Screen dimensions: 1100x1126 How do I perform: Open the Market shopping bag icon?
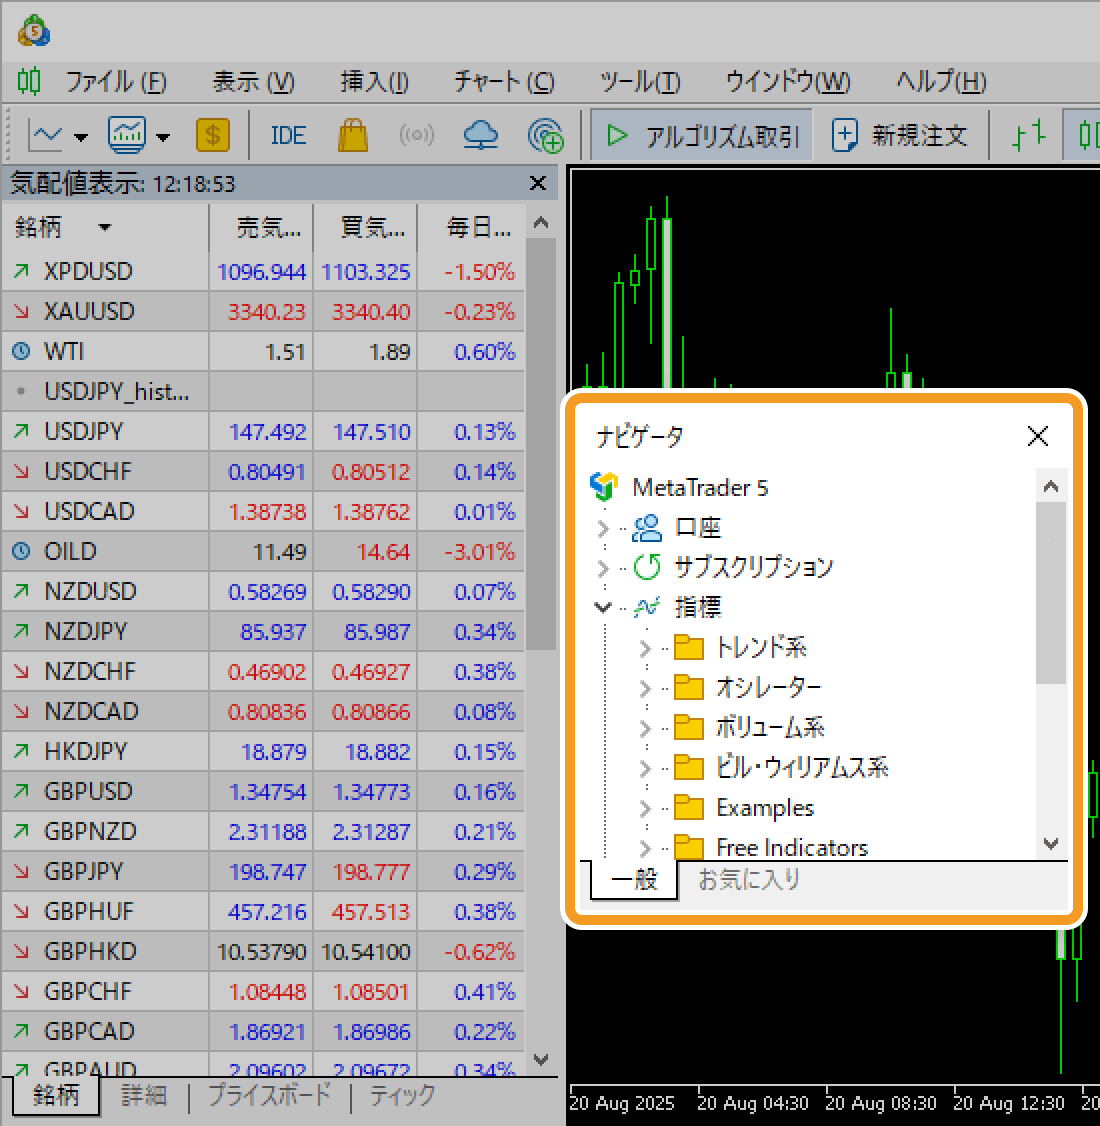(352, 135)
